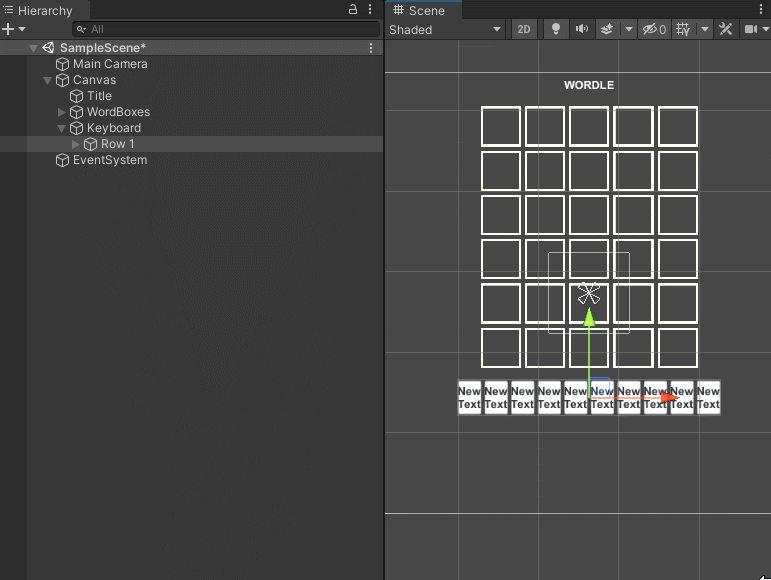Toggle the scene grid icon
Screen dimensions: 771x580
683,29
